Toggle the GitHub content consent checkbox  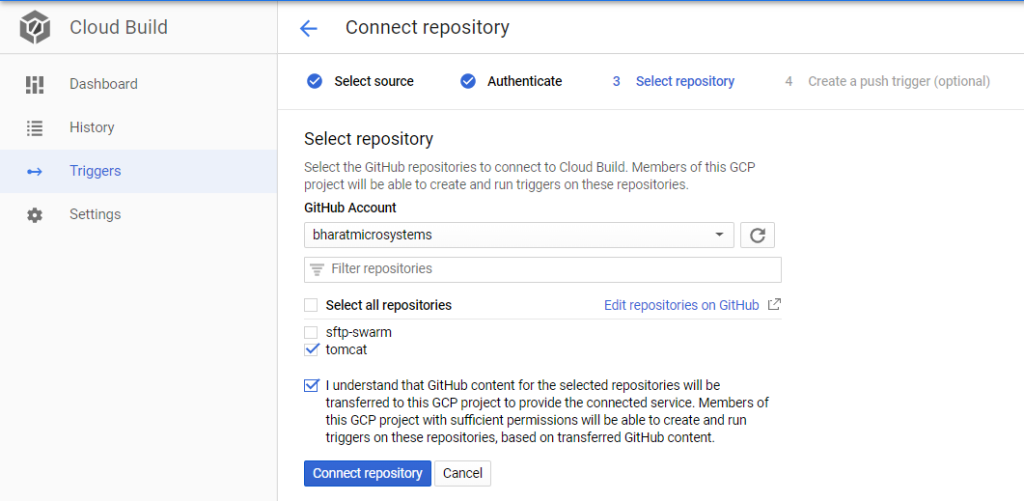click(312, 385)
